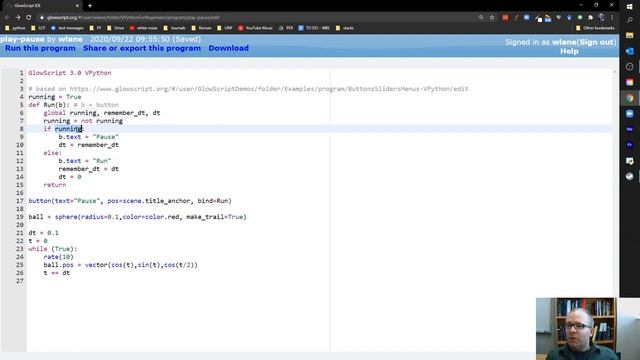Open Adobe Media Encoder from taskbar
This screenshot has height=360, width=640.
[629, 129]
